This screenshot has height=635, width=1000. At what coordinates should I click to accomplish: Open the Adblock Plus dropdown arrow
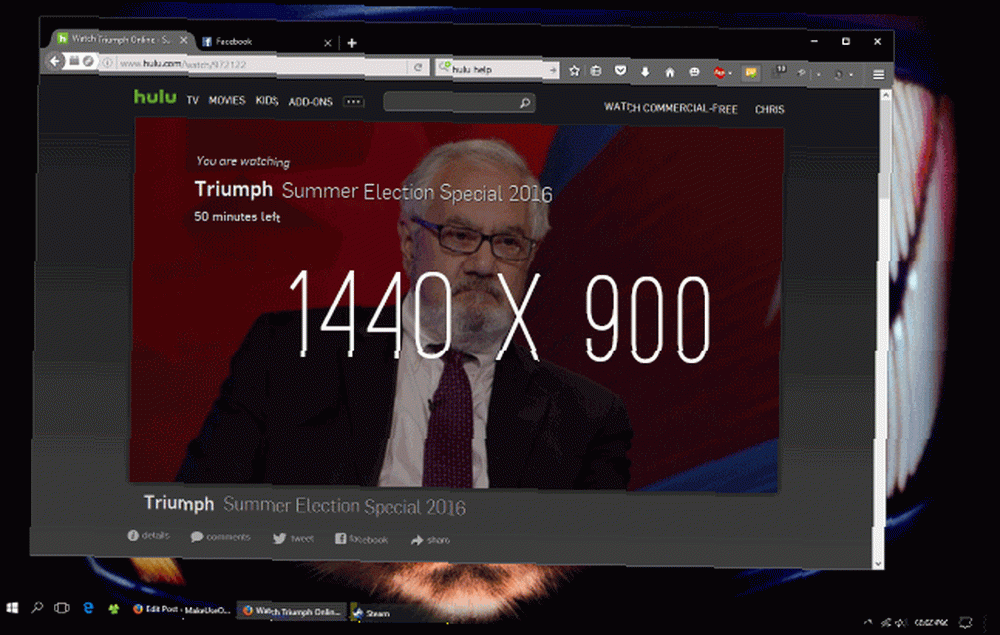pyautogui.click(x=730, y=73)
